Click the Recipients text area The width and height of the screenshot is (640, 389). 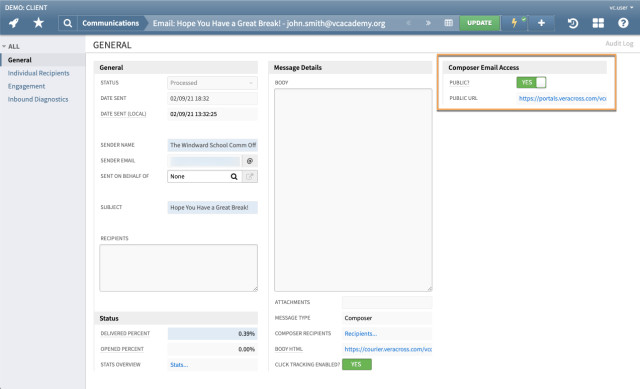[x=178, y=268]
